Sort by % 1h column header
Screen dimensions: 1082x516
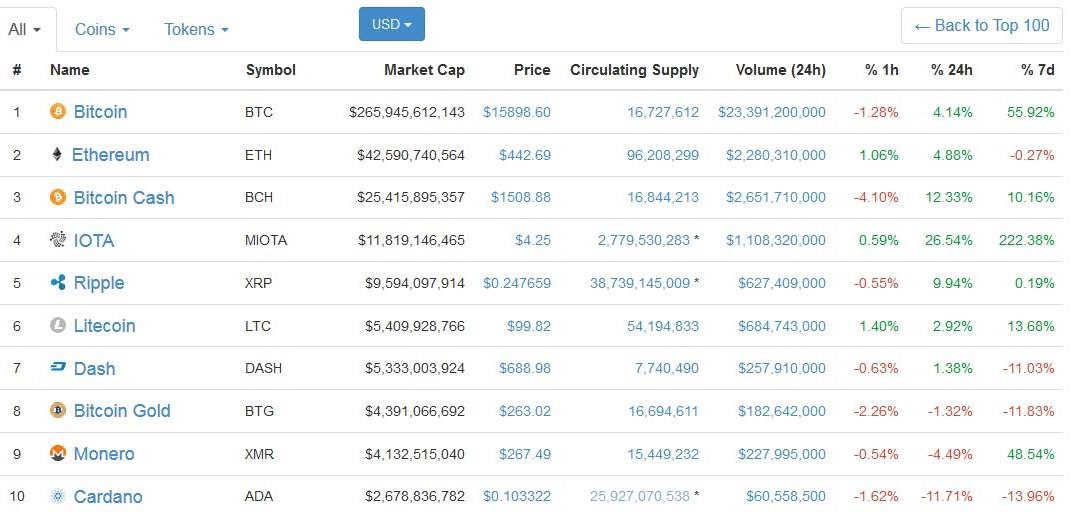pyautogui.click(x=882, y=70)
